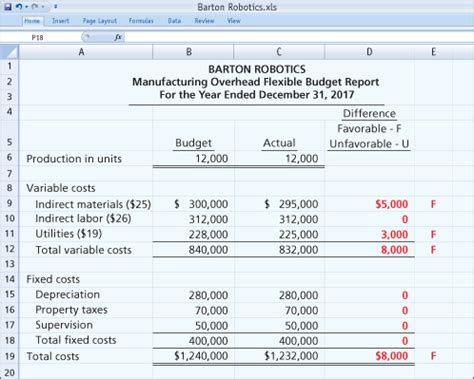Select row 1 header
This screenshot has height=379, width=474.
point(10,66)
